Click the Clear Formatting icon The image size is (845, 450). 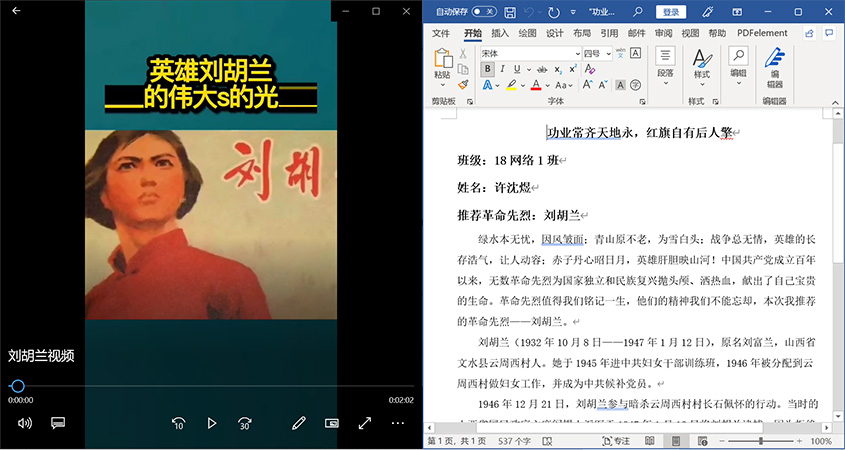[590, 69]
